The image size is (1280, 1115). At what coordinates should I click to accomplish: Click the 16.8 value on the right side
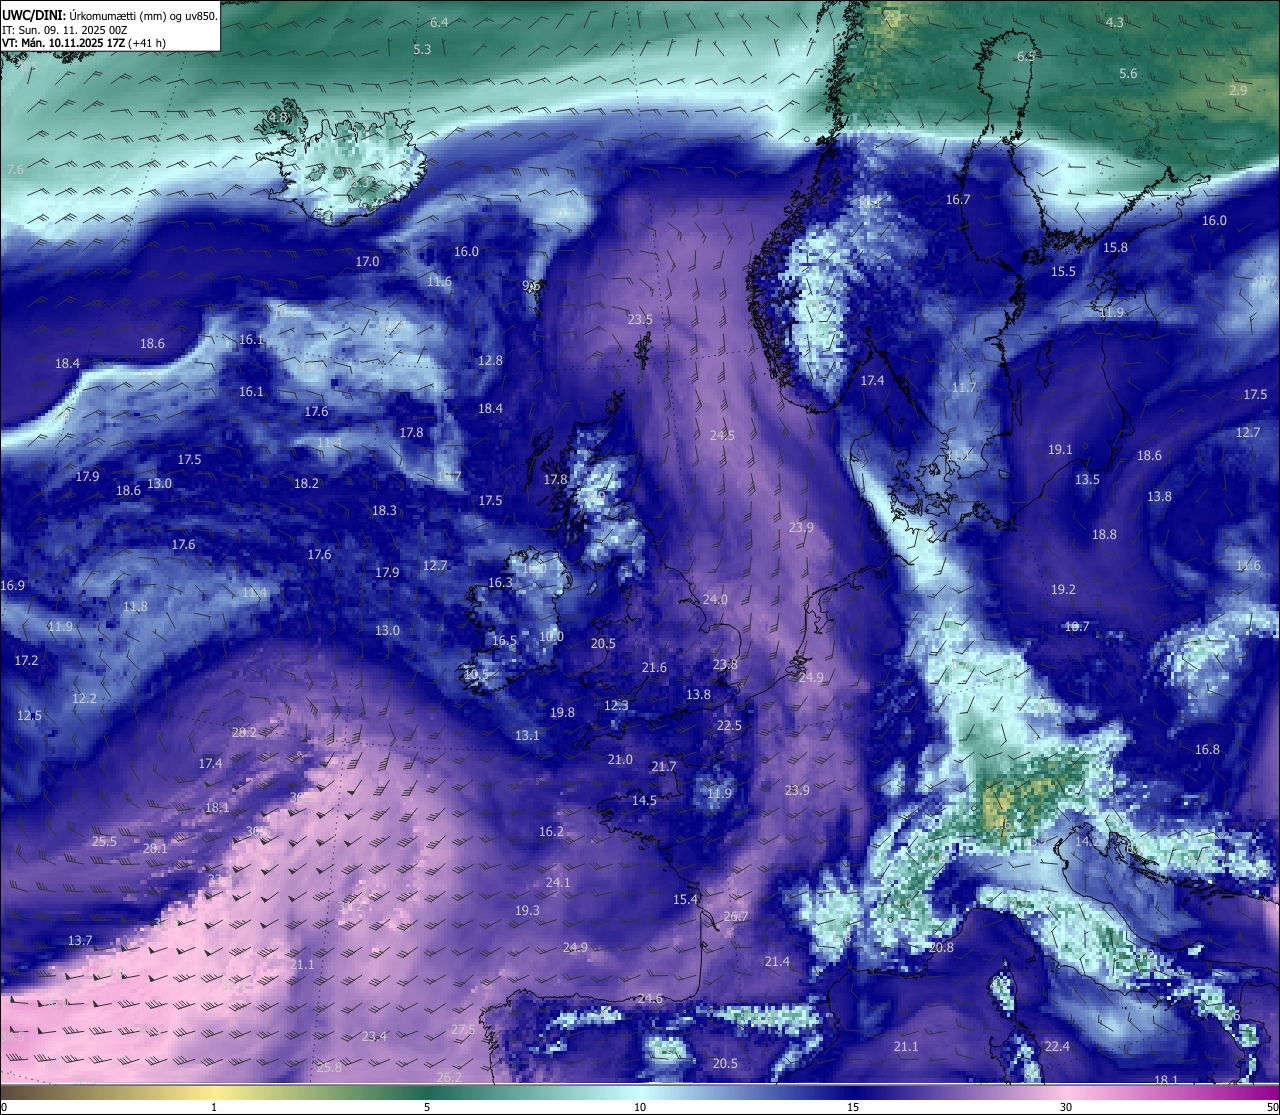(1207, 749)
